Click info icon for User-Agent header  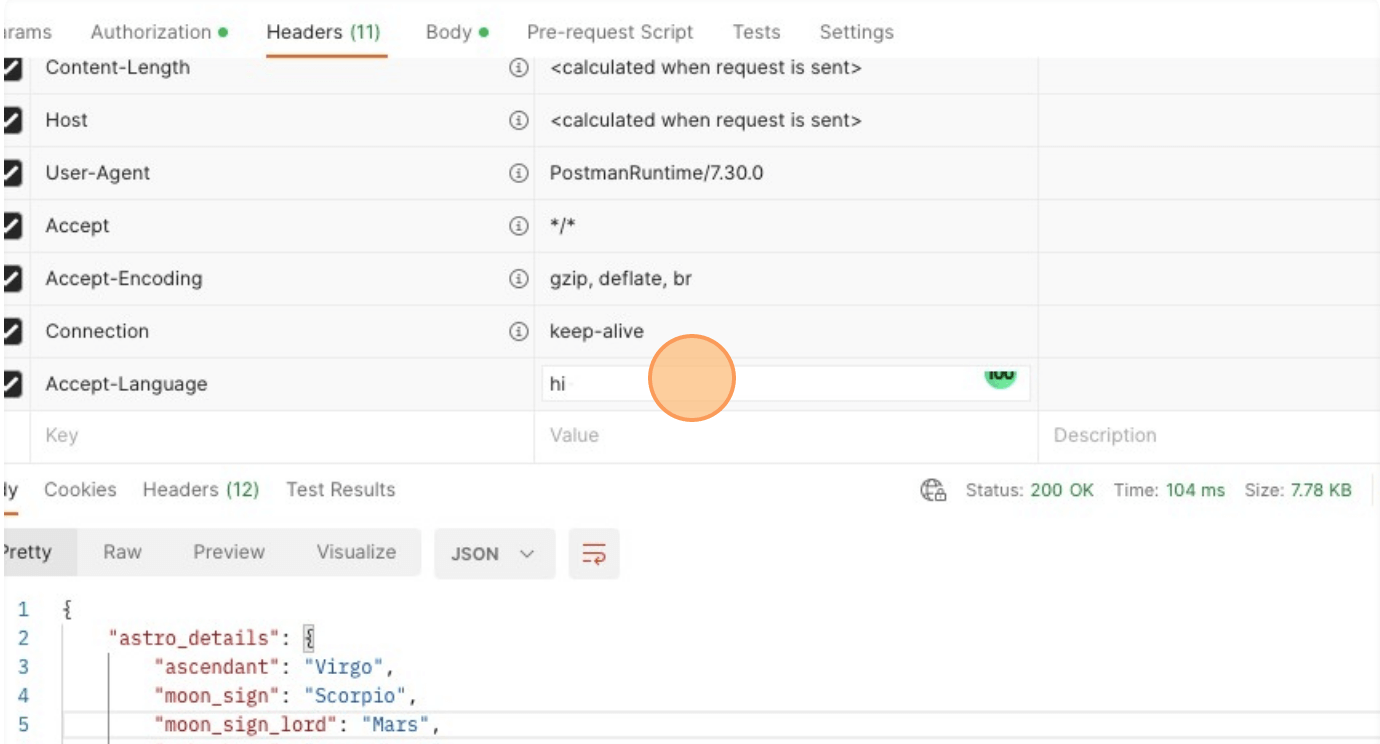click(518, 173)
